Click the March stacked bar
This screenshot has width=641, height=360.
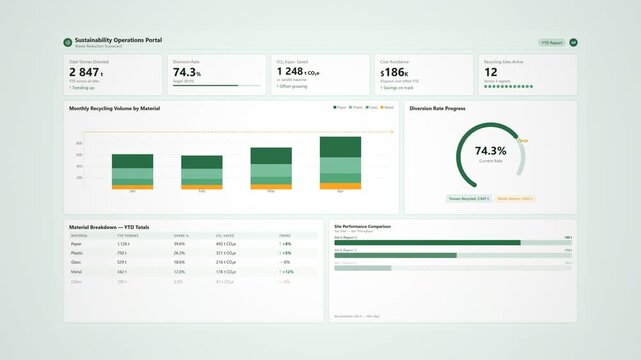[271, 168]
